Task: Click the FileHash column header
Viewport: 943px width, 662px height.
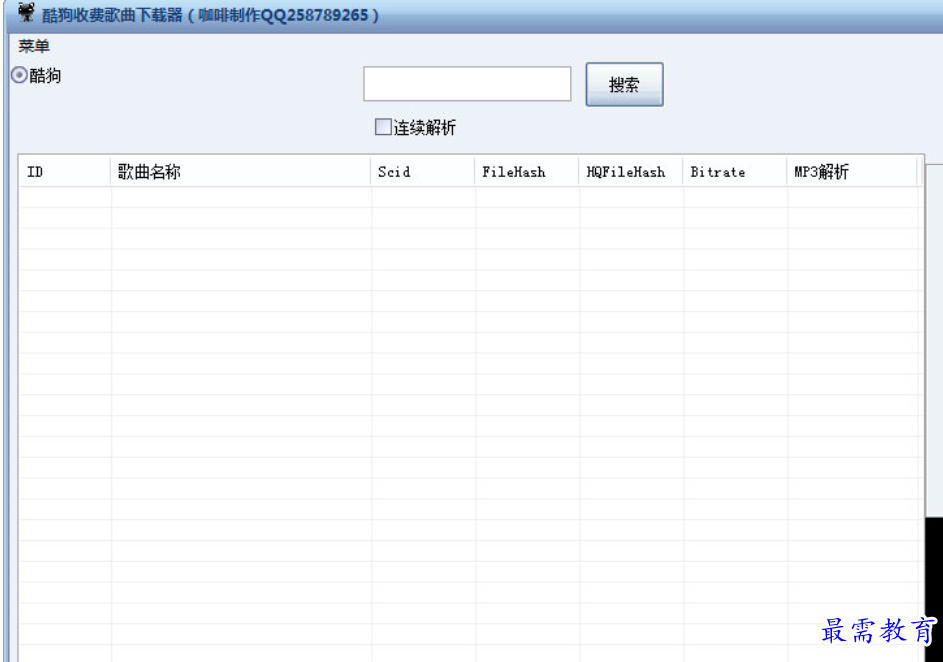Action: [x=527, y=172]
